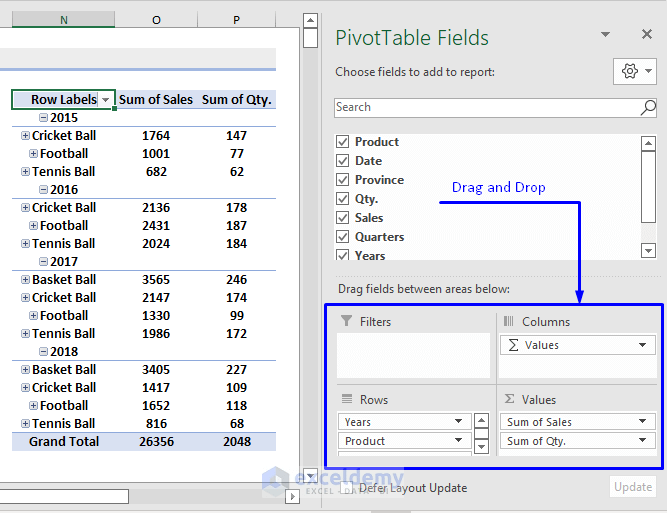The width and height of the screenshot is (667, 513).
Task: Expand Football under 2016
Action: click(34, 225)
